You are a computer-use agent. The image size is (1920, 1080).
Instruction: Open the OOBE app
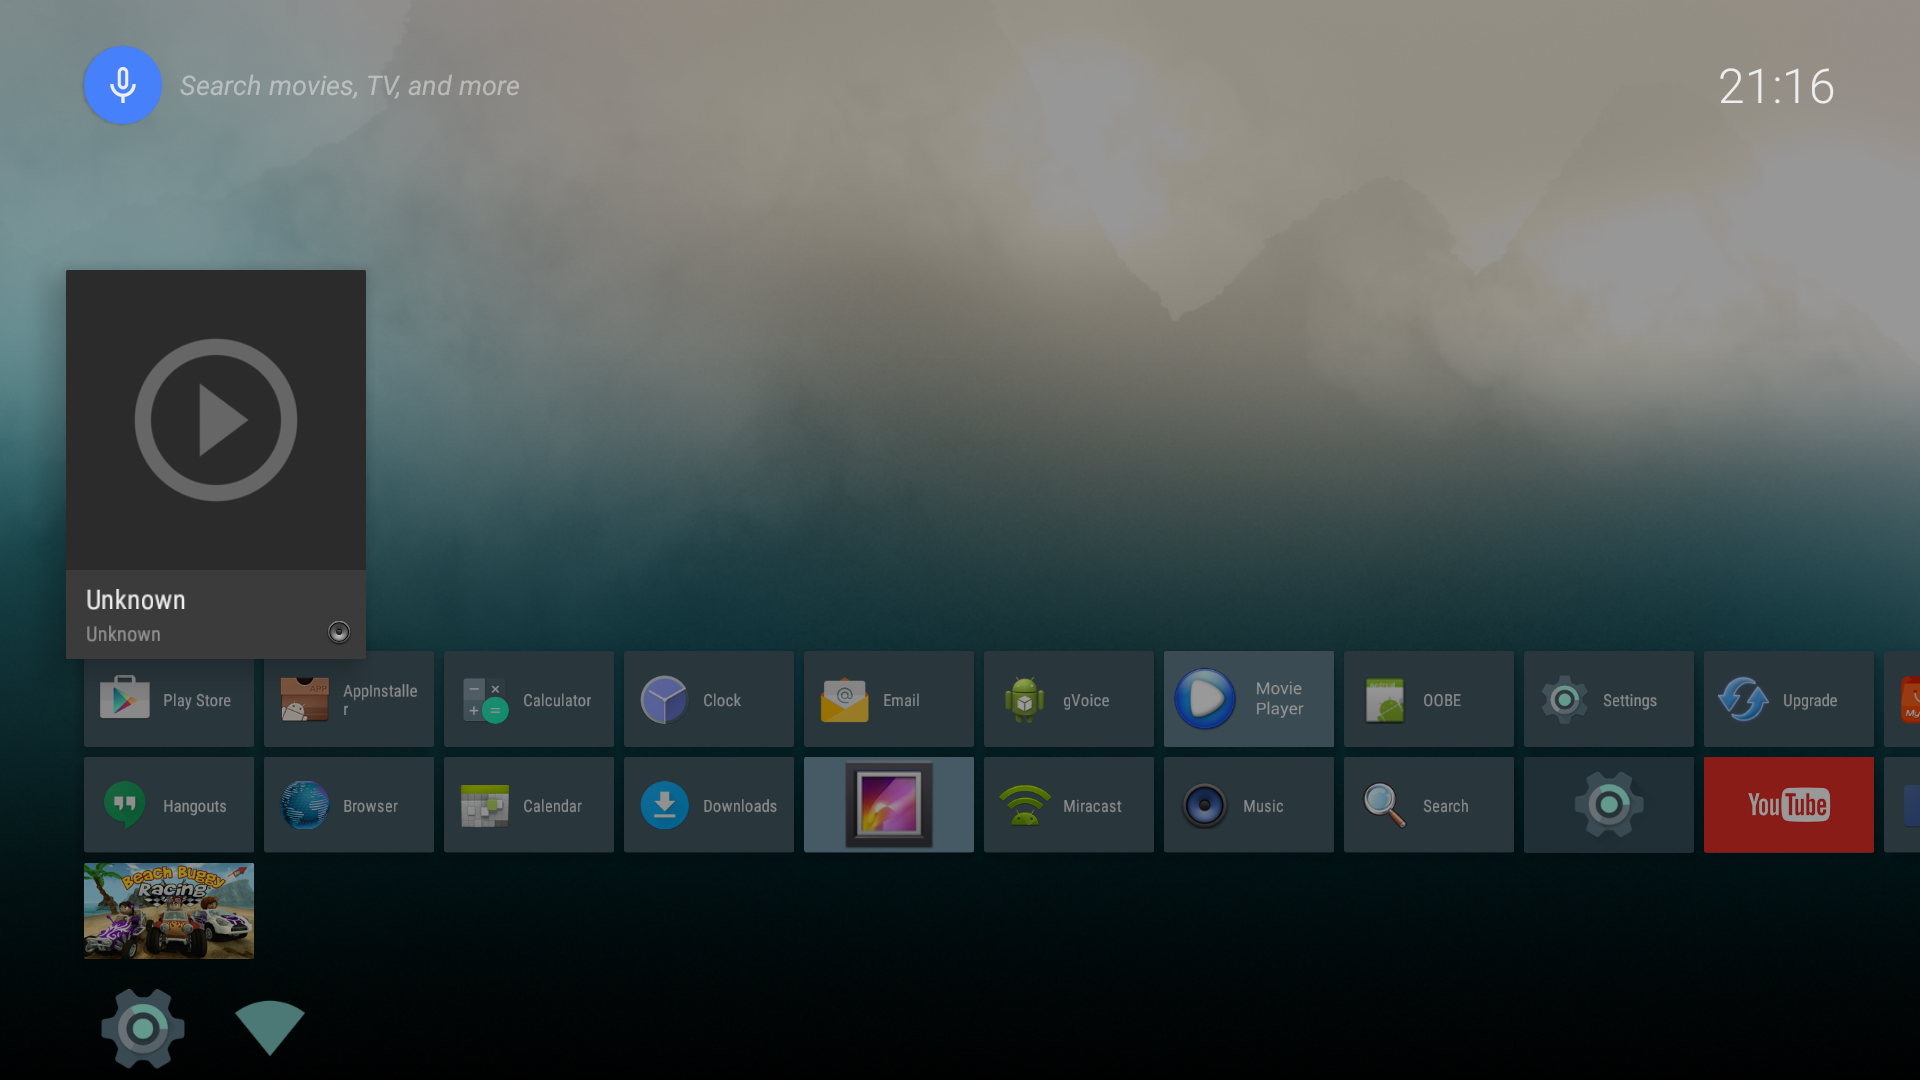(1429, 700)
